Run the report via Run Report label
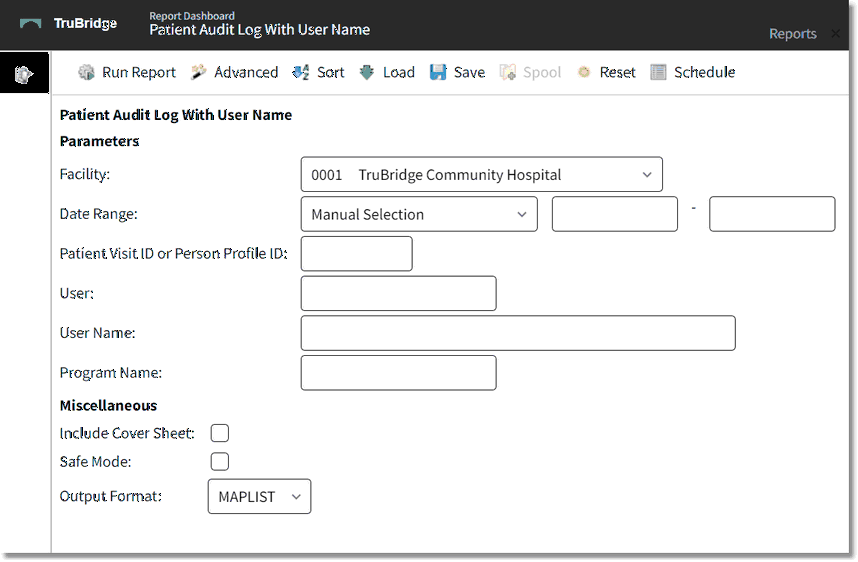The height and width of the screenshot is (562, 858). tap(139, 72)
